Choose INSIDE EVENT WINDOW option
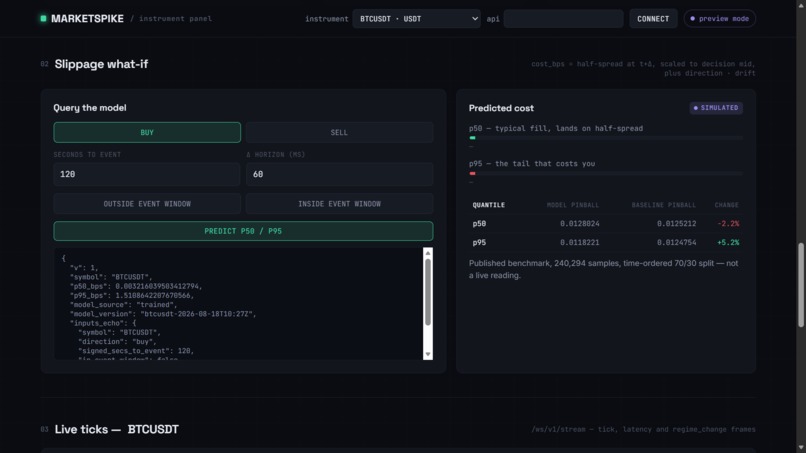This screenshot has height=453, width=806. click(x=339, y=204)
